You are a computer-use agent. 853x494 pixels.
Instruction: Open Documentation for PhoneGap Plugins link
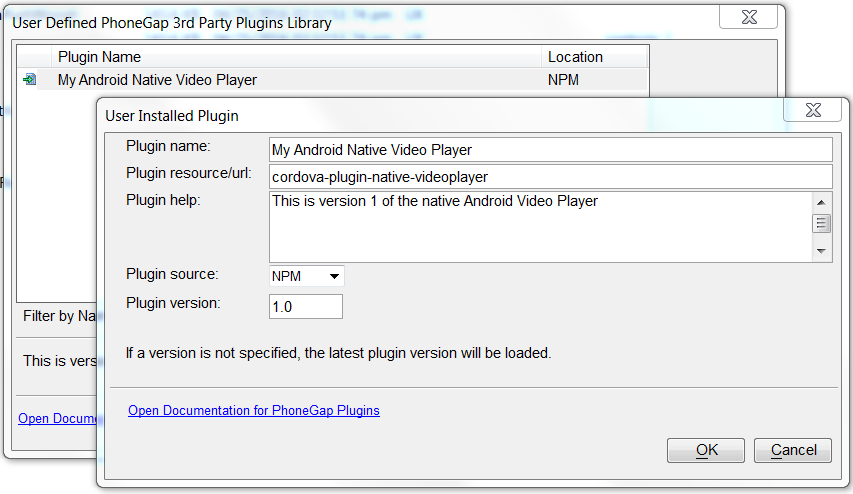[x=254, y=410]
